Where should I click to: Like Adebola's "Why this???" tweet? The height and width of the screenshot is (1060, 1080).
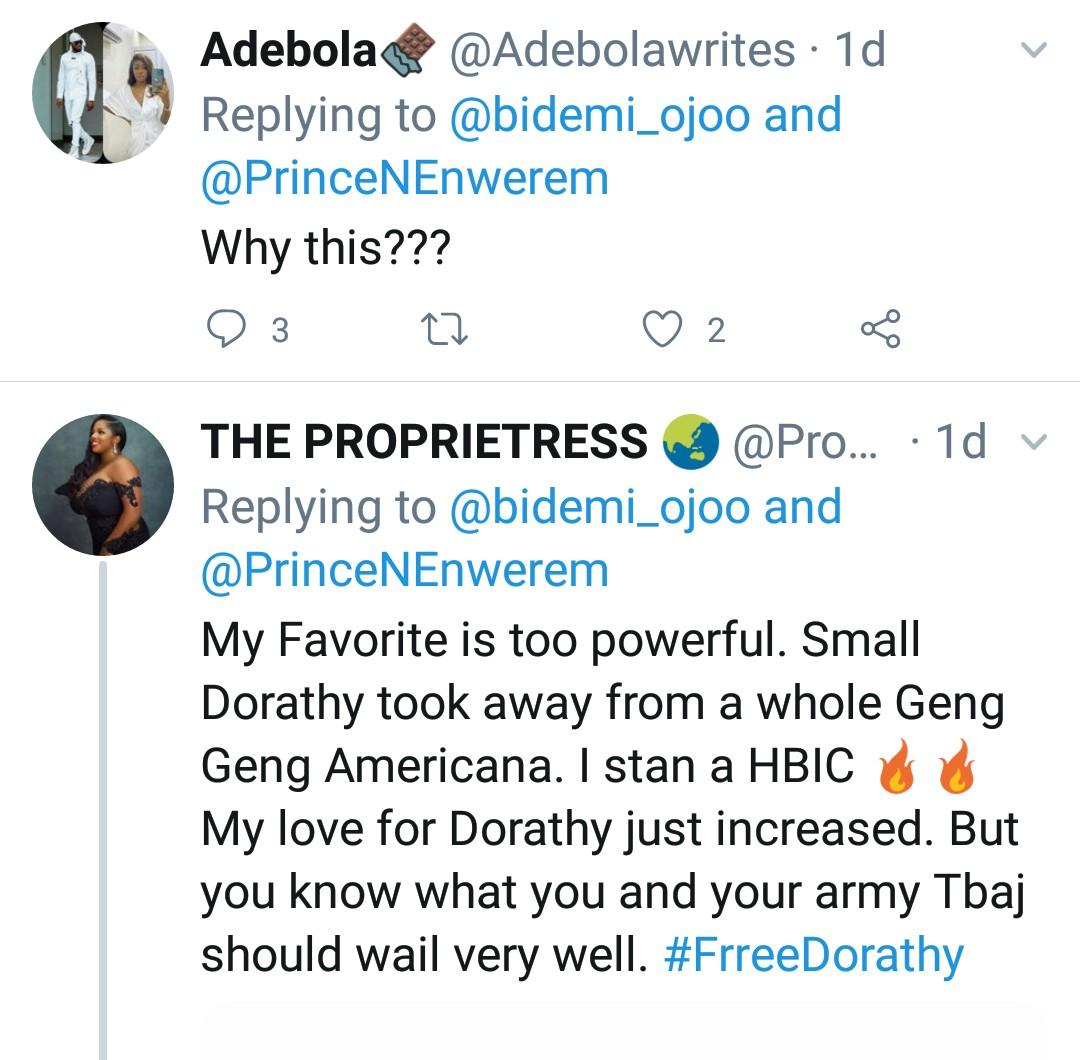click(x=661, y=329)
